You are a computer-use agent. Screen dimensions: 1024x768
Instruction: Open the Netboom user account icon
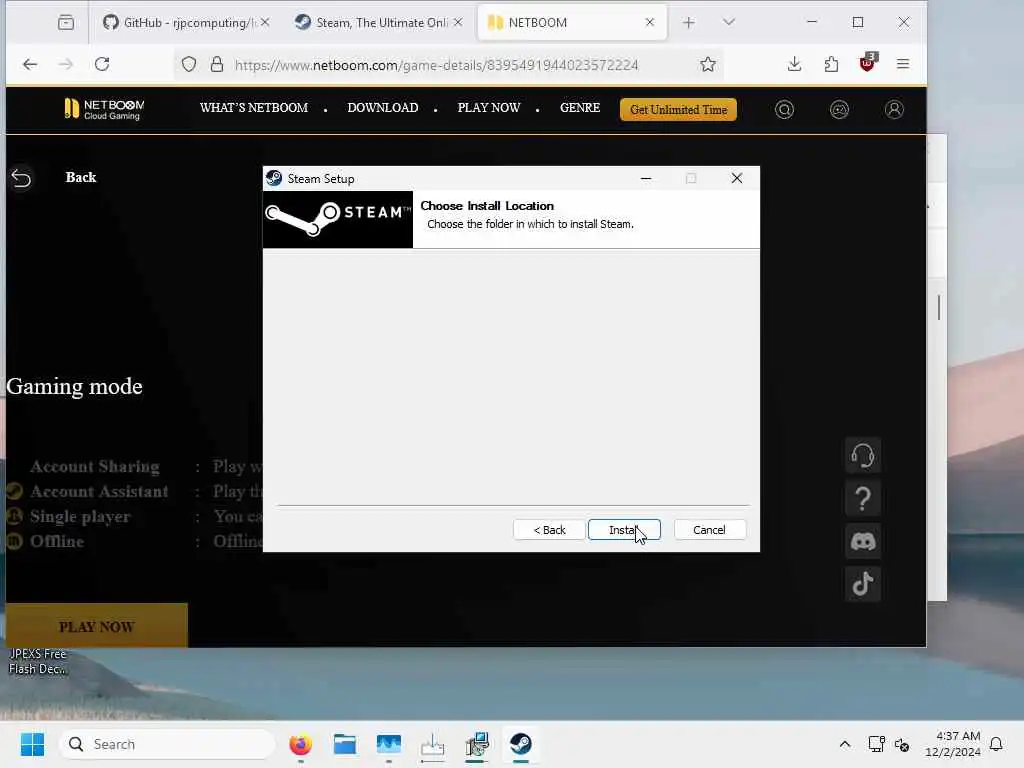(894, 110)
